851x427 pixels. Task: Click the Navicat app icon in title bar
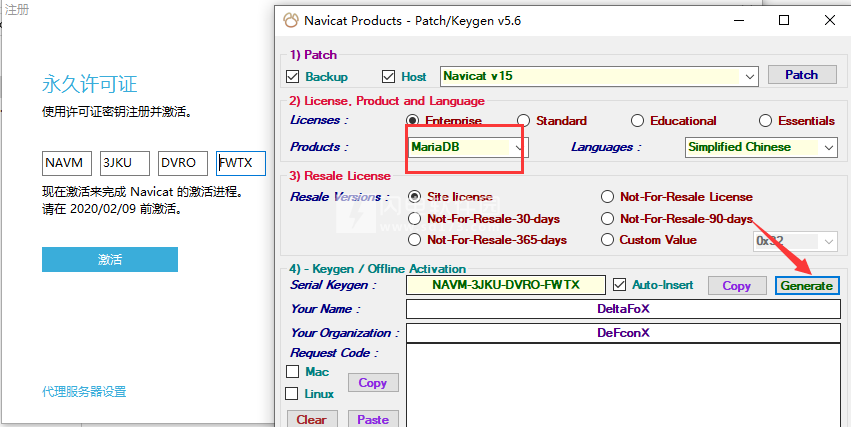[291, 21]
